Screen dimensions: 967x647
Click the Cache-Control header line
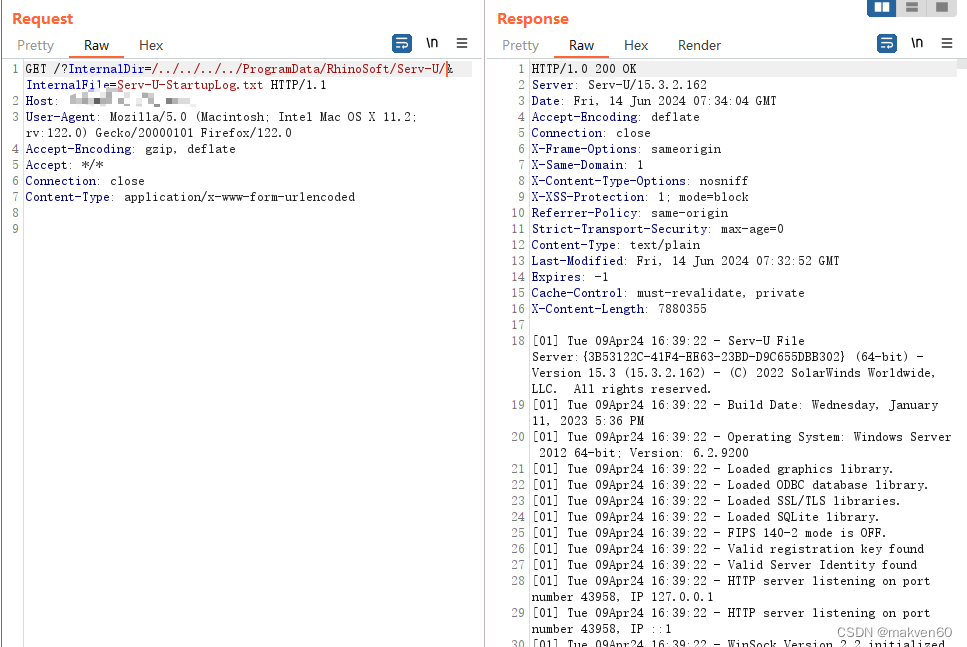coord(668,293)
